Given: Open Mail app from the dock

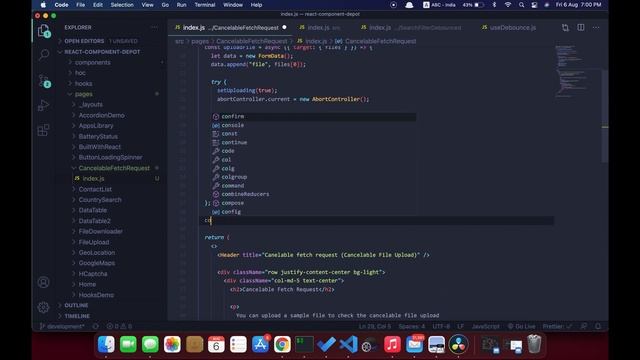Looking at the screenshot, I should (414, 344).
